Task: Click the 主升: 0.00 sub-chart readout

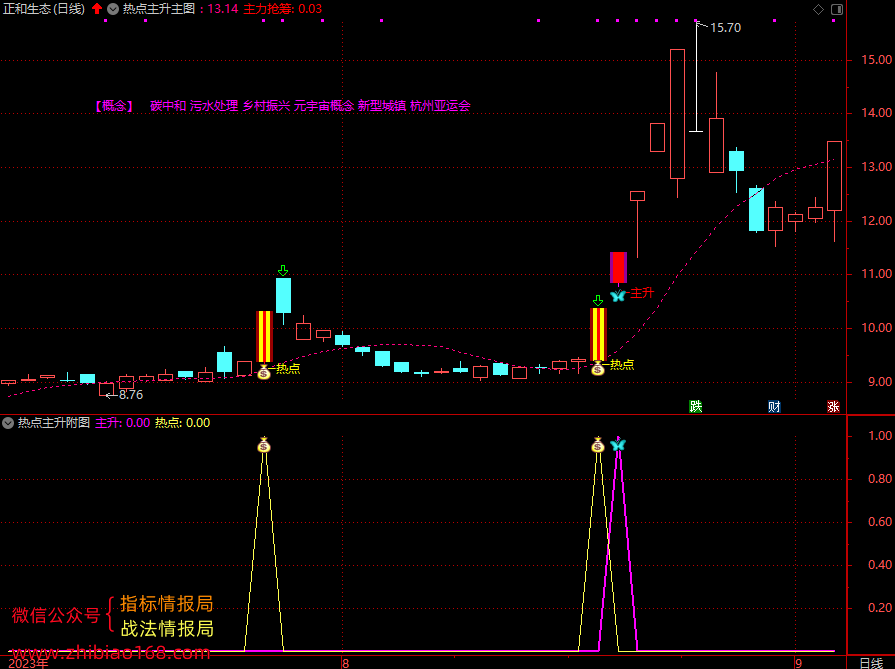Action: (x=122, y=423)
